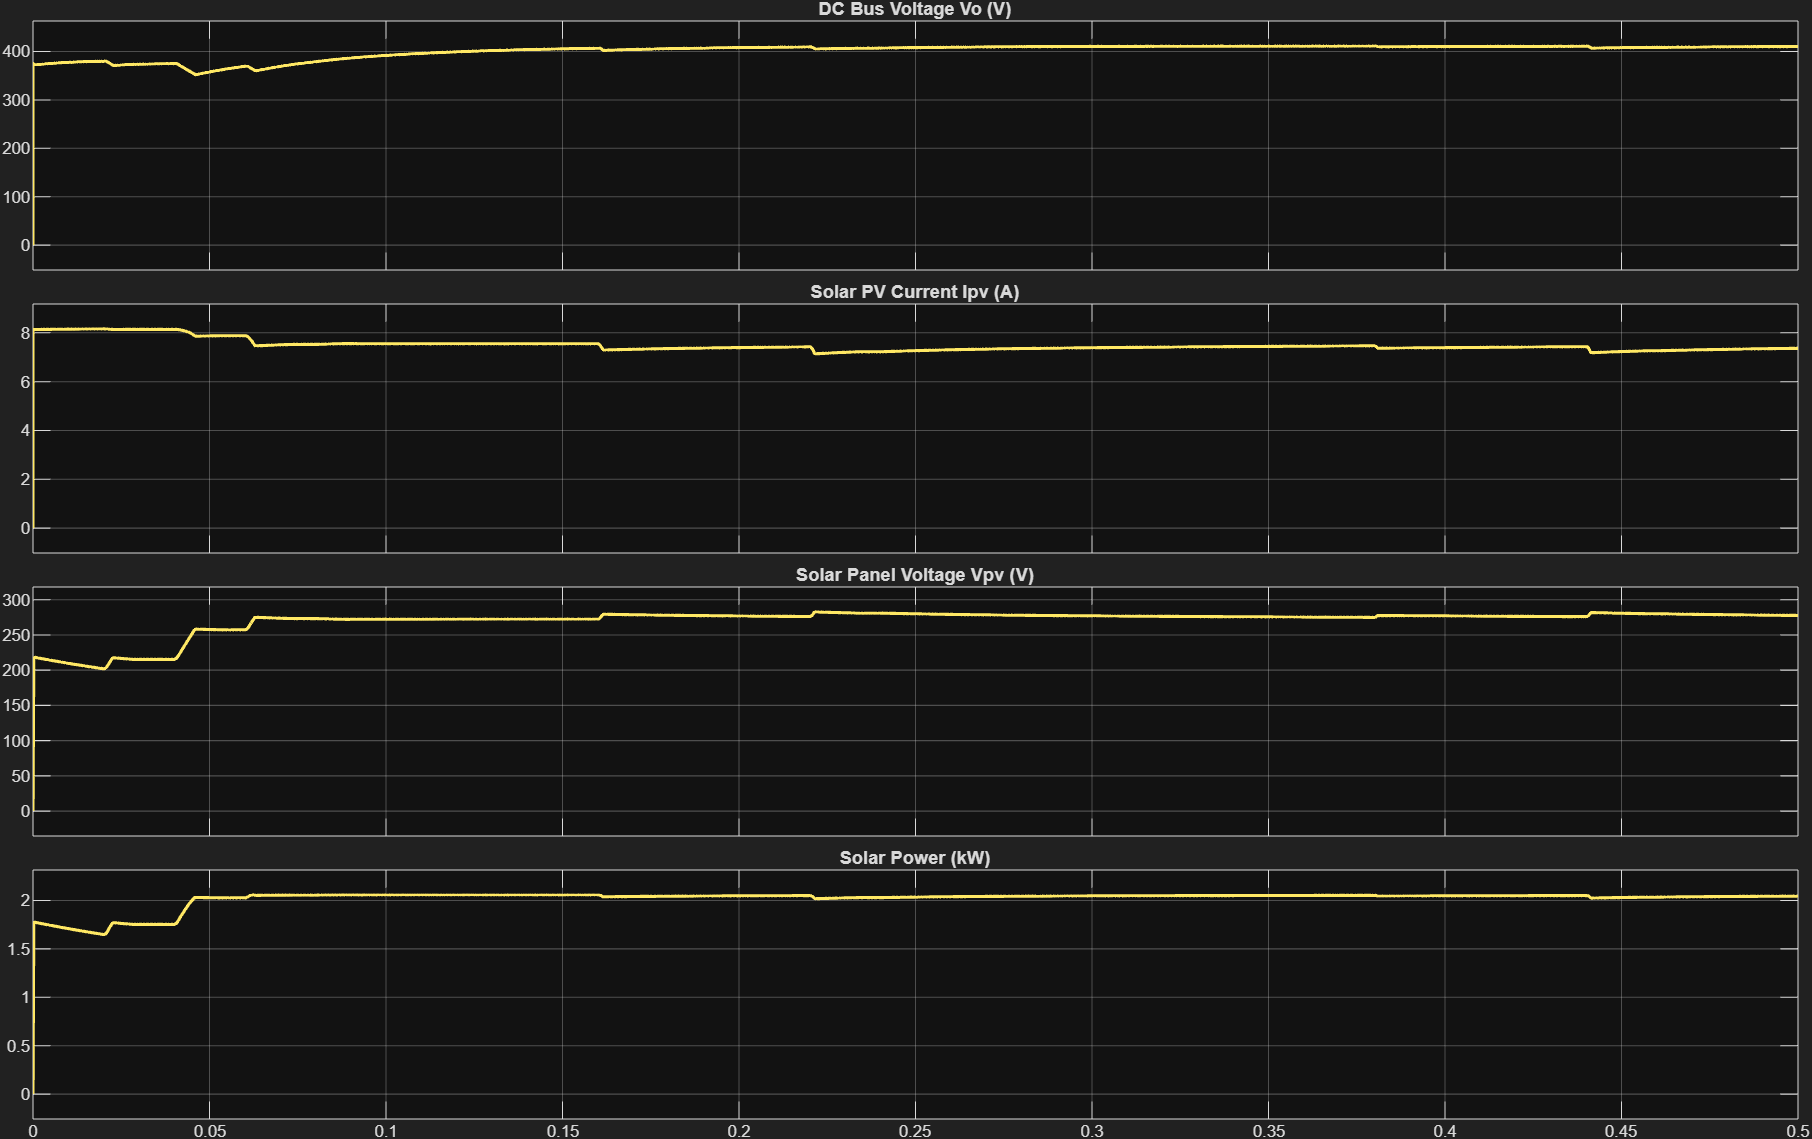The height and width of the screenshot is (1139, 1812).
Task: Select the 8 tick label on Ipv current axis
Action: point(25,334)
